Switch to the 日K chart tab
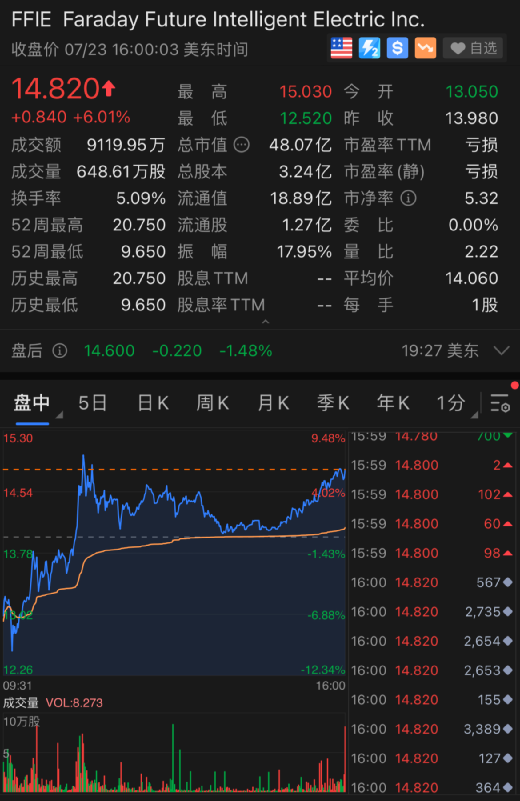 tap(153, 403)
